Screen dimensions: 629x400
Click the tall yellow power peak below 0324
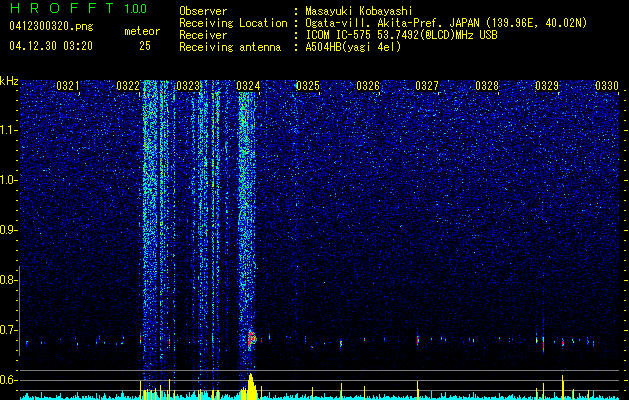click(x=251, y=386)
